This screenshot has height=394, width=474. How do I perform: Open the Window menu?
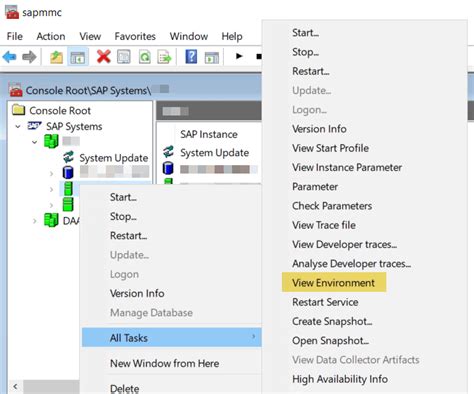click(x=189, y=36)
